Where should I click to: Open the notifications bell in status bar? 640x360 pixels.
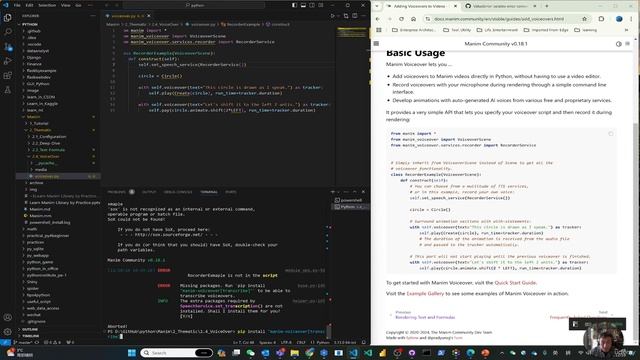[x=364, y=342]
